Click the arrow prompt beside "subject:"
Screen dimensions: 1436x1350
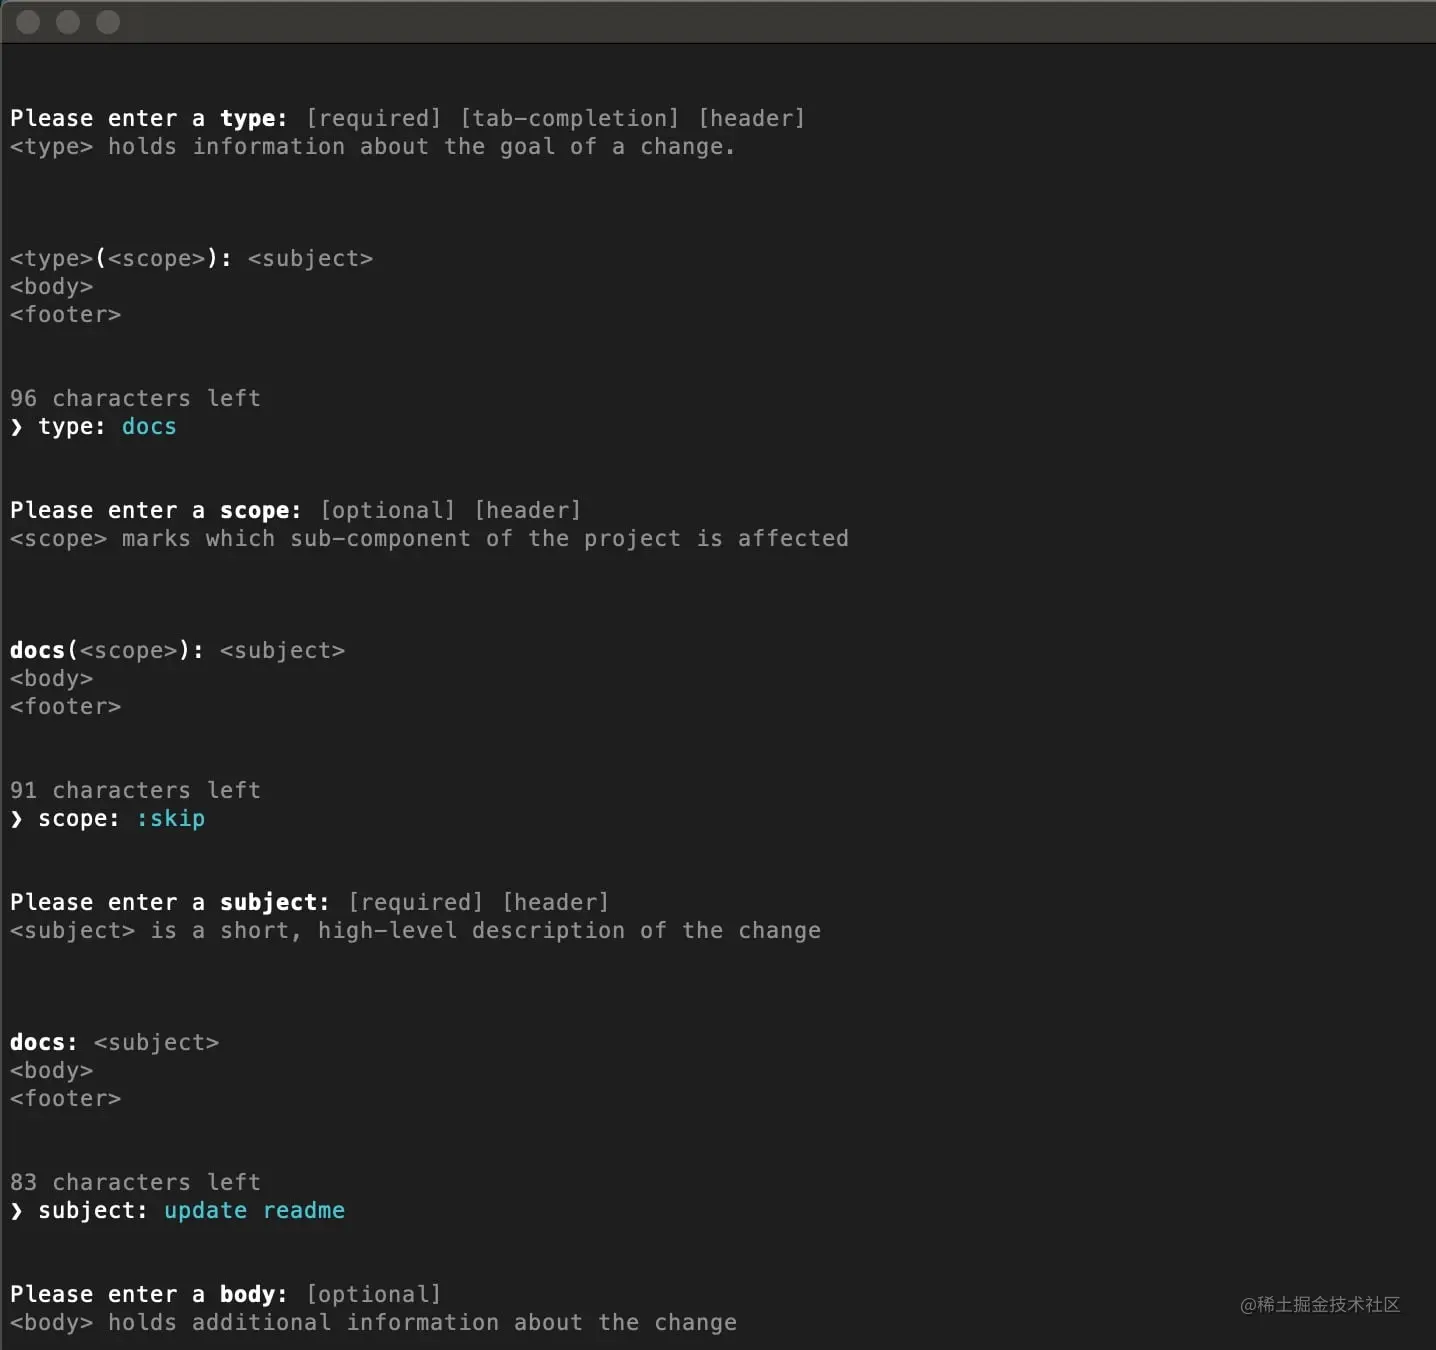pos(16,1211)
